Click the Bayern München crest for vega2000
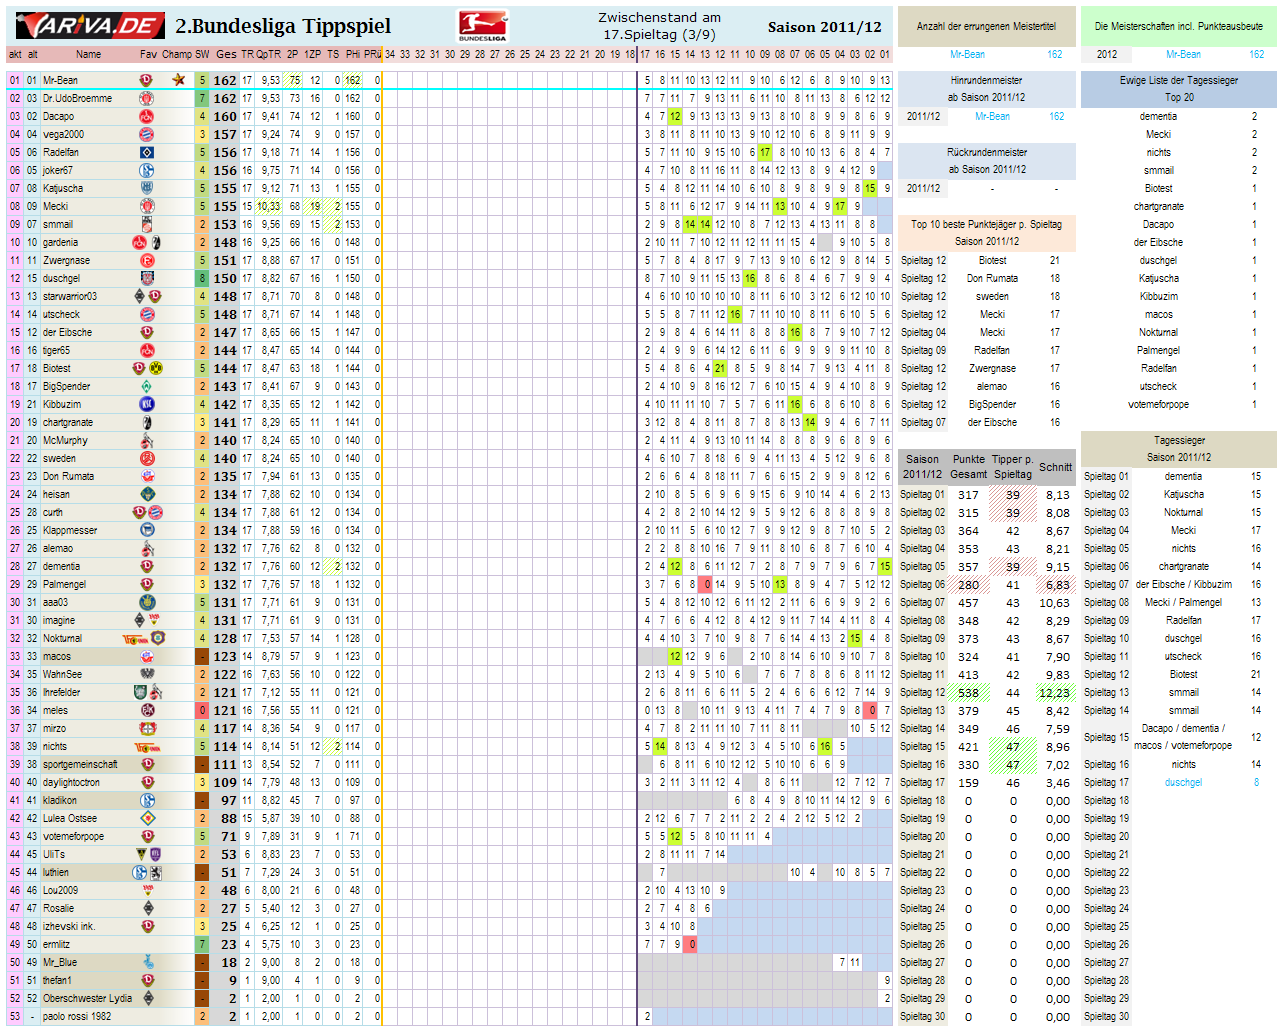The image size is (1283, 1032). coord(146,134)
